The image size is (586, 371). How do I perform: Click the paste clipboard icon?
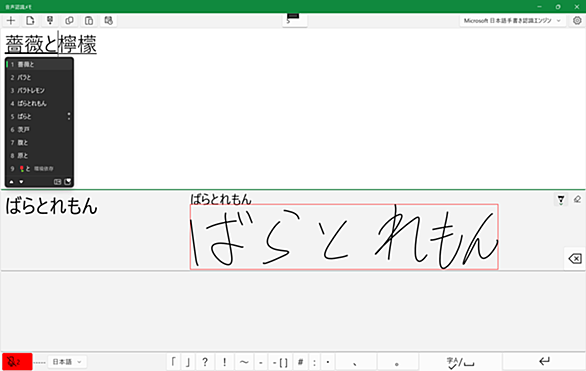pyautogui.click(x=89, y=21)
